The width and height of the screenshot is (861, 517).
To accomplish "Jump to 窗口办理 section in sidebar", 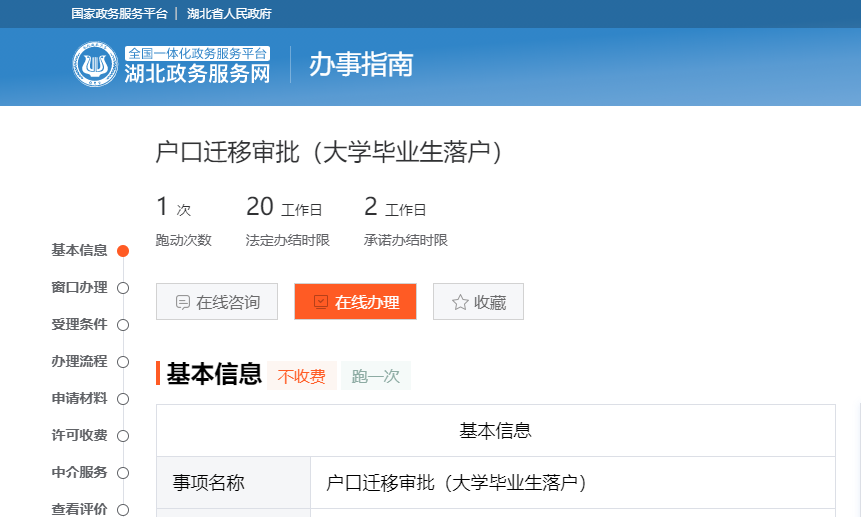I will pyautogui.click(x=79, y=288).
